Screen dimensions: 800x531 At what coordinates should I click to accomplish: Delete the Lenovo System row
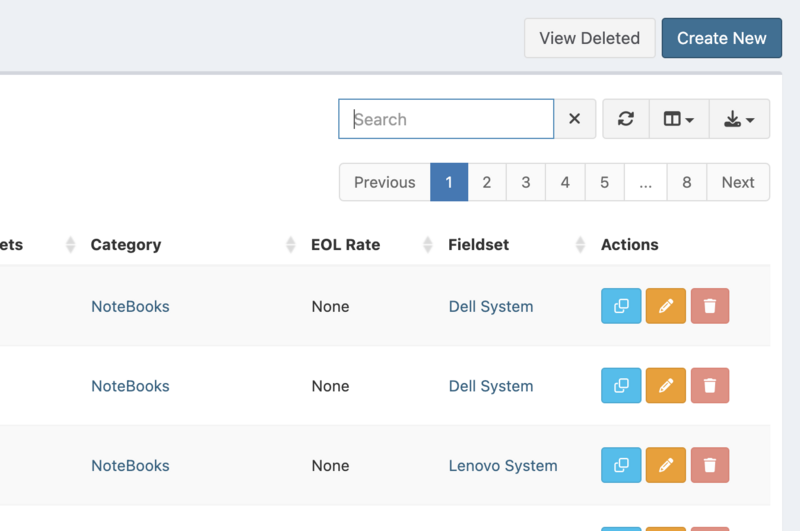[710, 465]
